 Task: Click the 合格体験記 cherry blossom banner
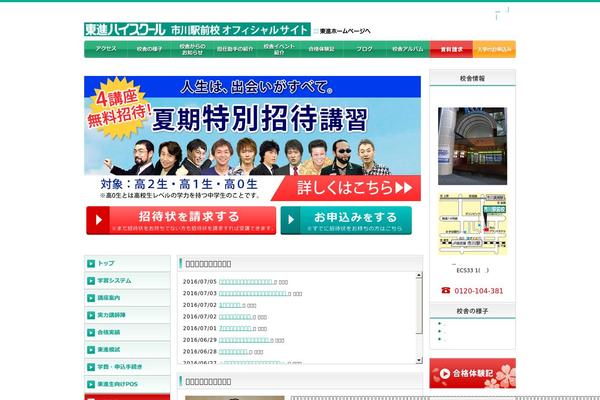coord(473,373)
